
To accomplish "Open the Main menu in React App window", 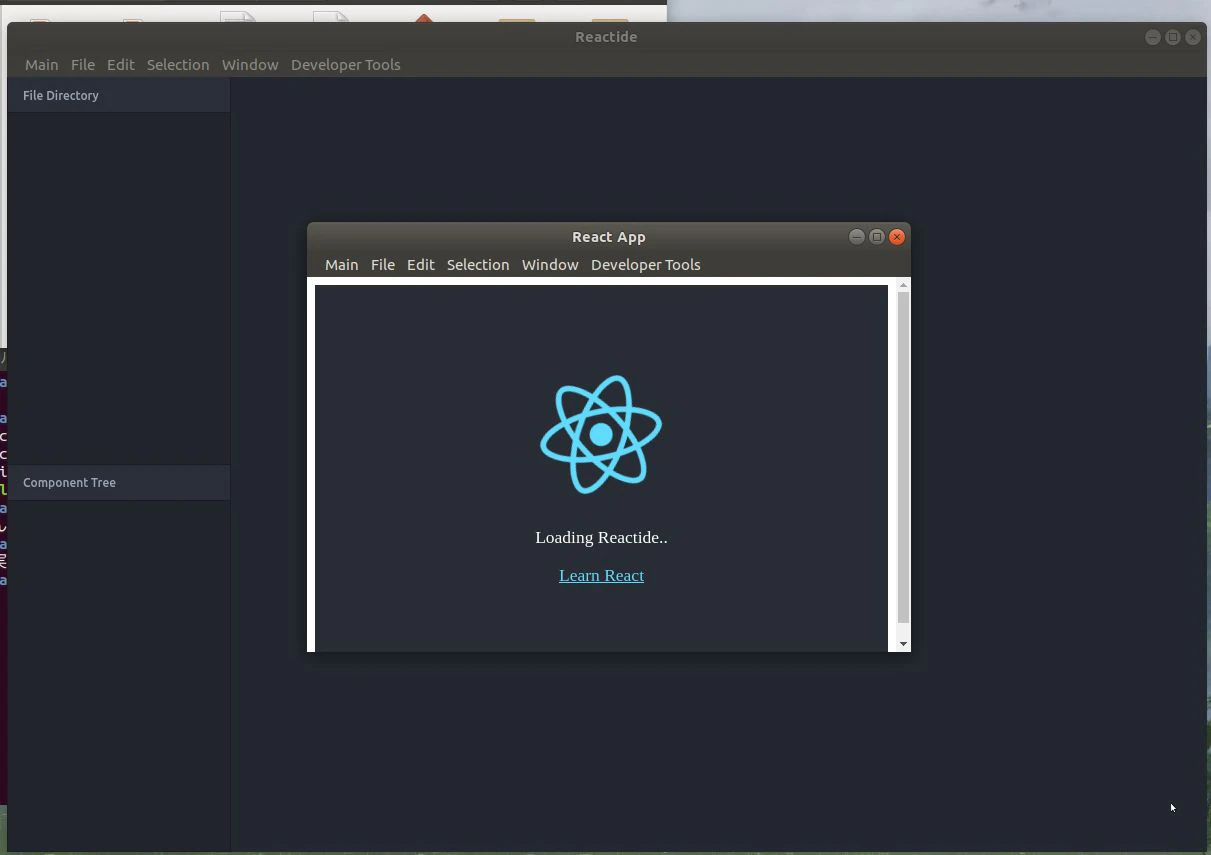I will [341, 265].
